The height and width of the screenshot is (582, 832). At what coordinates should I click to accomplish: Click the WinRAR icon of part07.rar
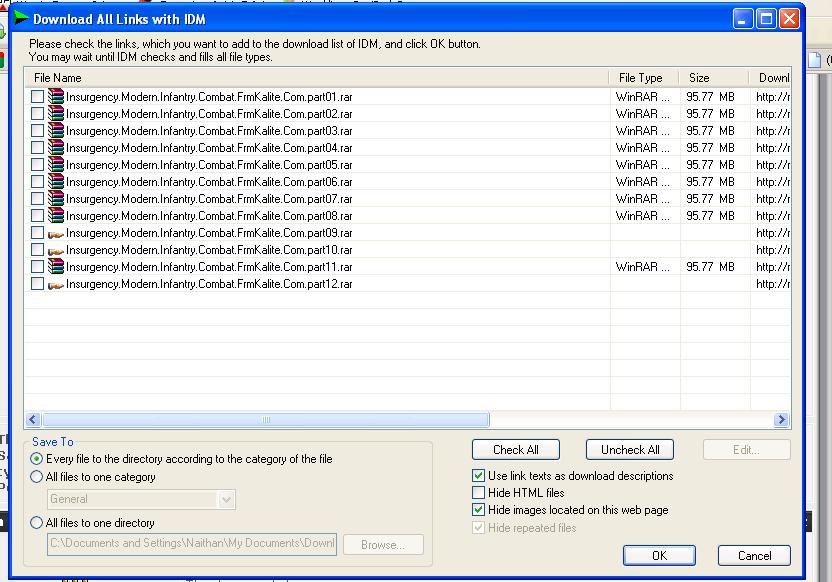(56, 198)
